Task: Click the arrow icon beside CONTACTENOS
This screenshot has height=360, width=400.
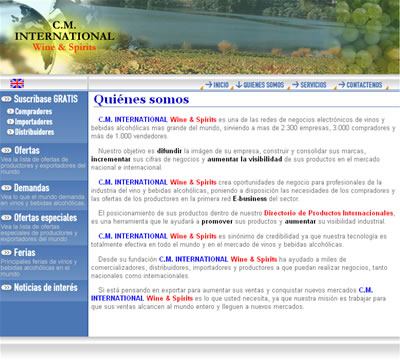Action: click(x=342, y=85)
